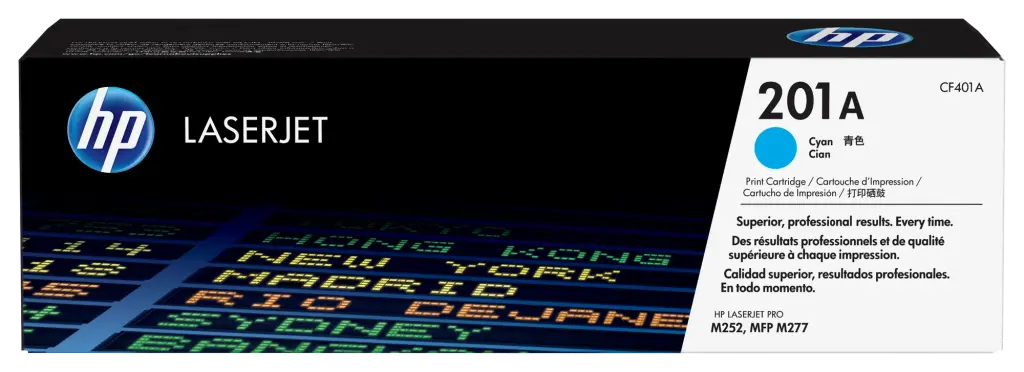Click the Spanish word Cian
The height and width of the screenshot is (372, 1024).
tap(820, 155)
